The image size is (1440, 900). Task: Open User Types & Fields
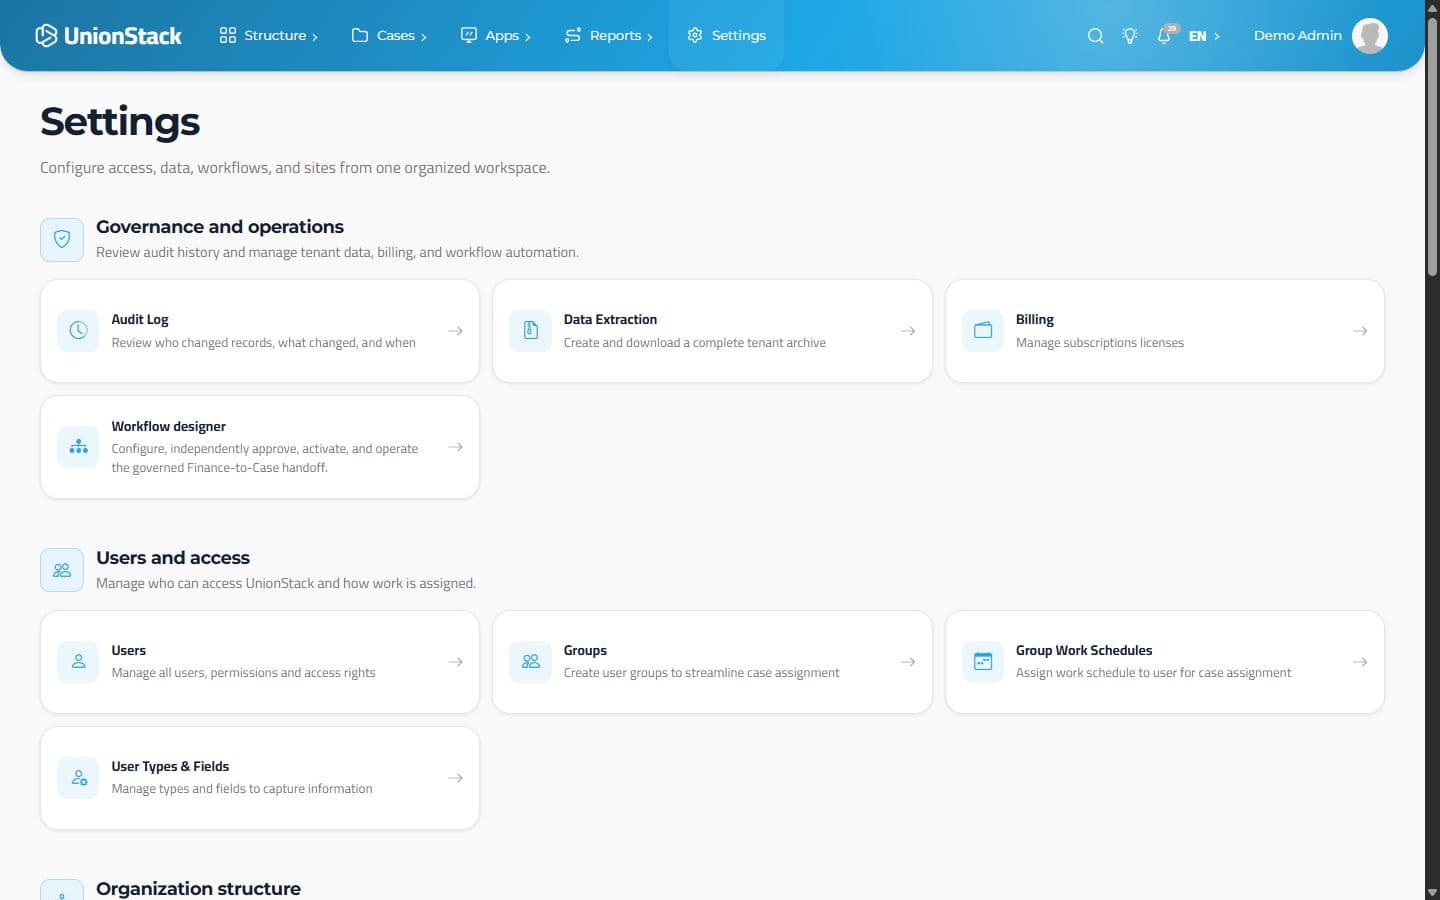point(260,778)
